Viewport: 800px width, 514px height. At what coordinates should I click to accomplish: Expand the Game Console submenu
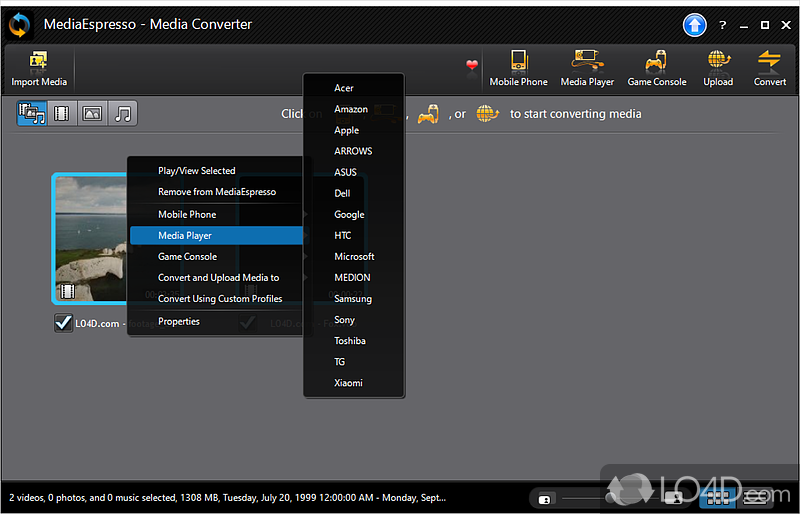[x=216, y=256]
